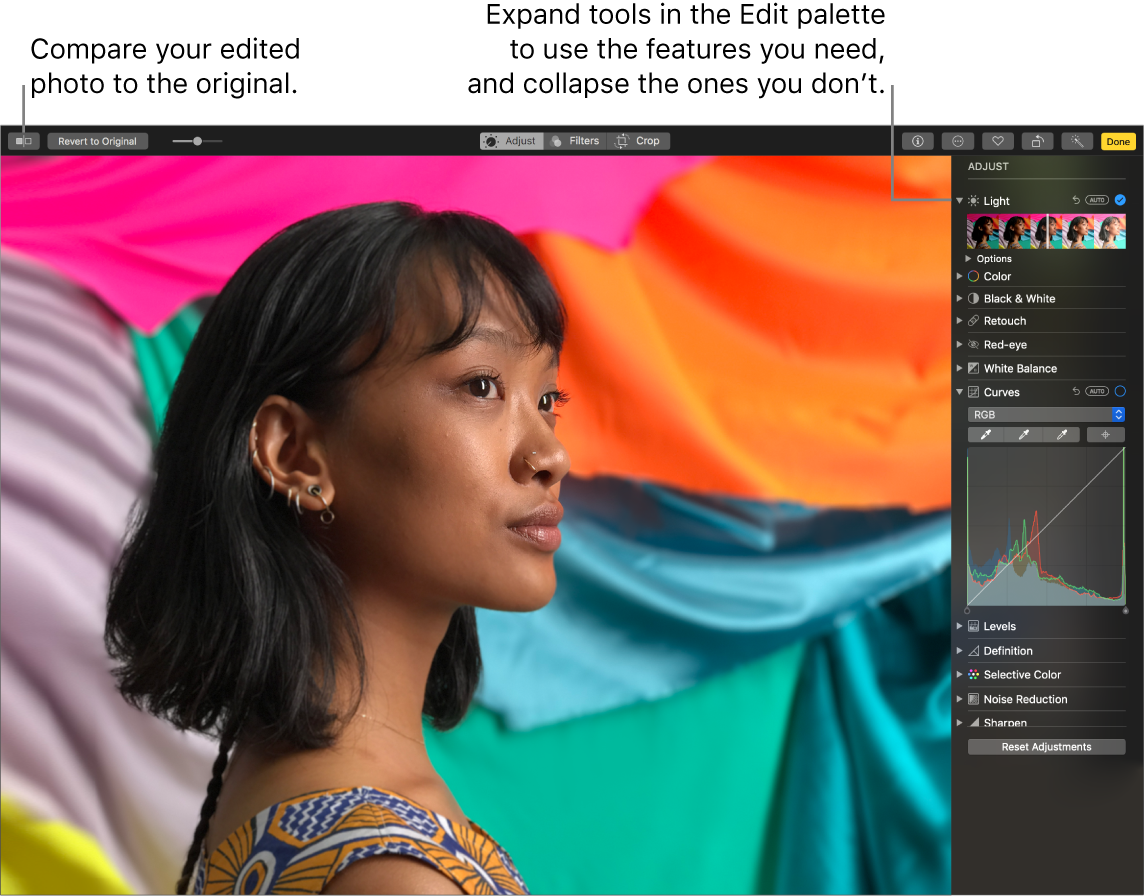Screen dimensions: 1144x896
Task: Click the rotate photo icon
Action: (x=1037, y=141)
